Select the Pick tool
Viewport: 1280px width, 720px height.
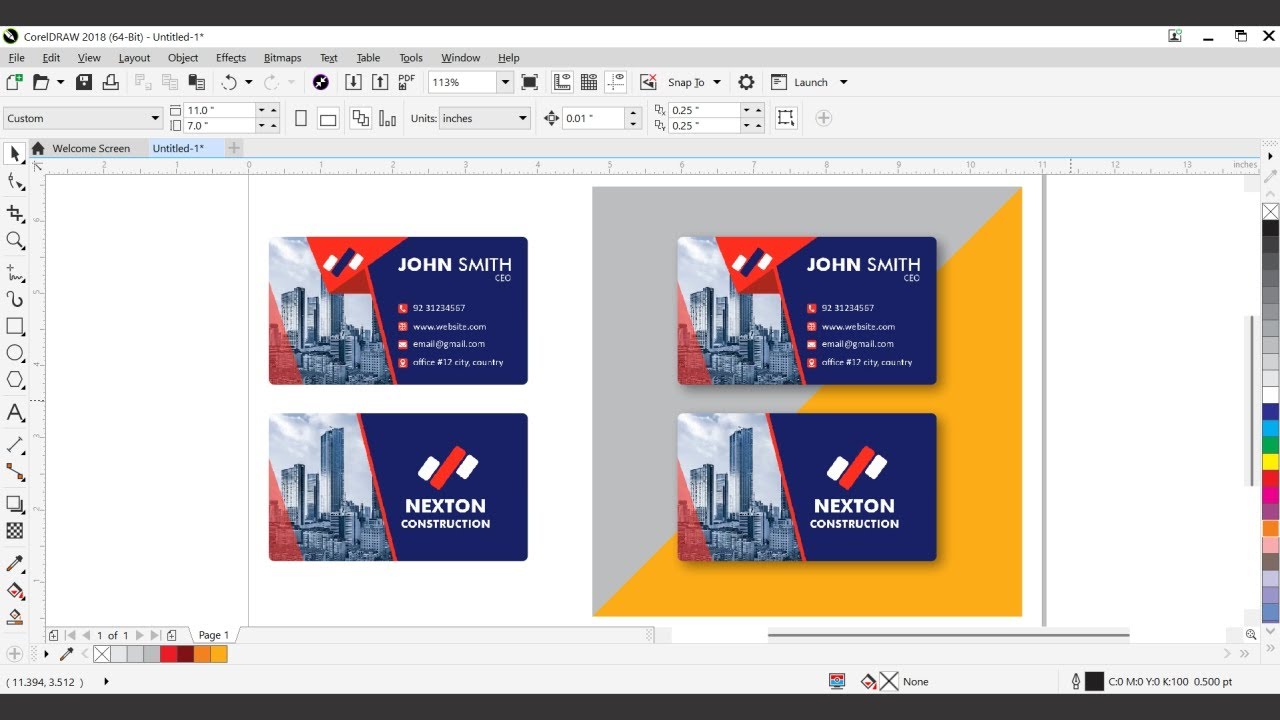click(x=14, y=154)
